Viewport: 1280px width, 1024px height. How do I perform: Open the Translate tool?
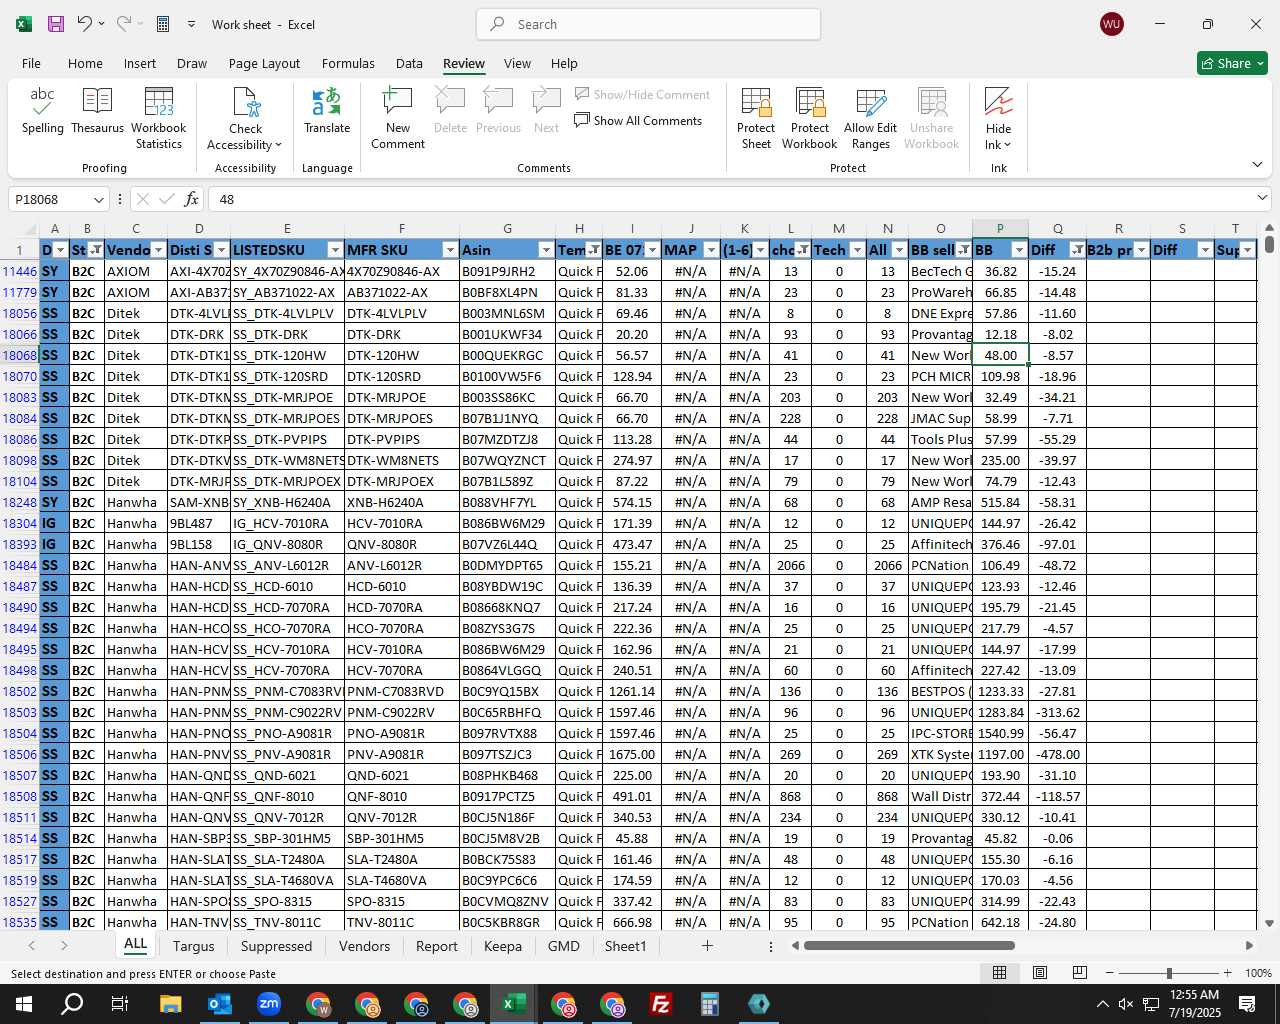[327, 111]
